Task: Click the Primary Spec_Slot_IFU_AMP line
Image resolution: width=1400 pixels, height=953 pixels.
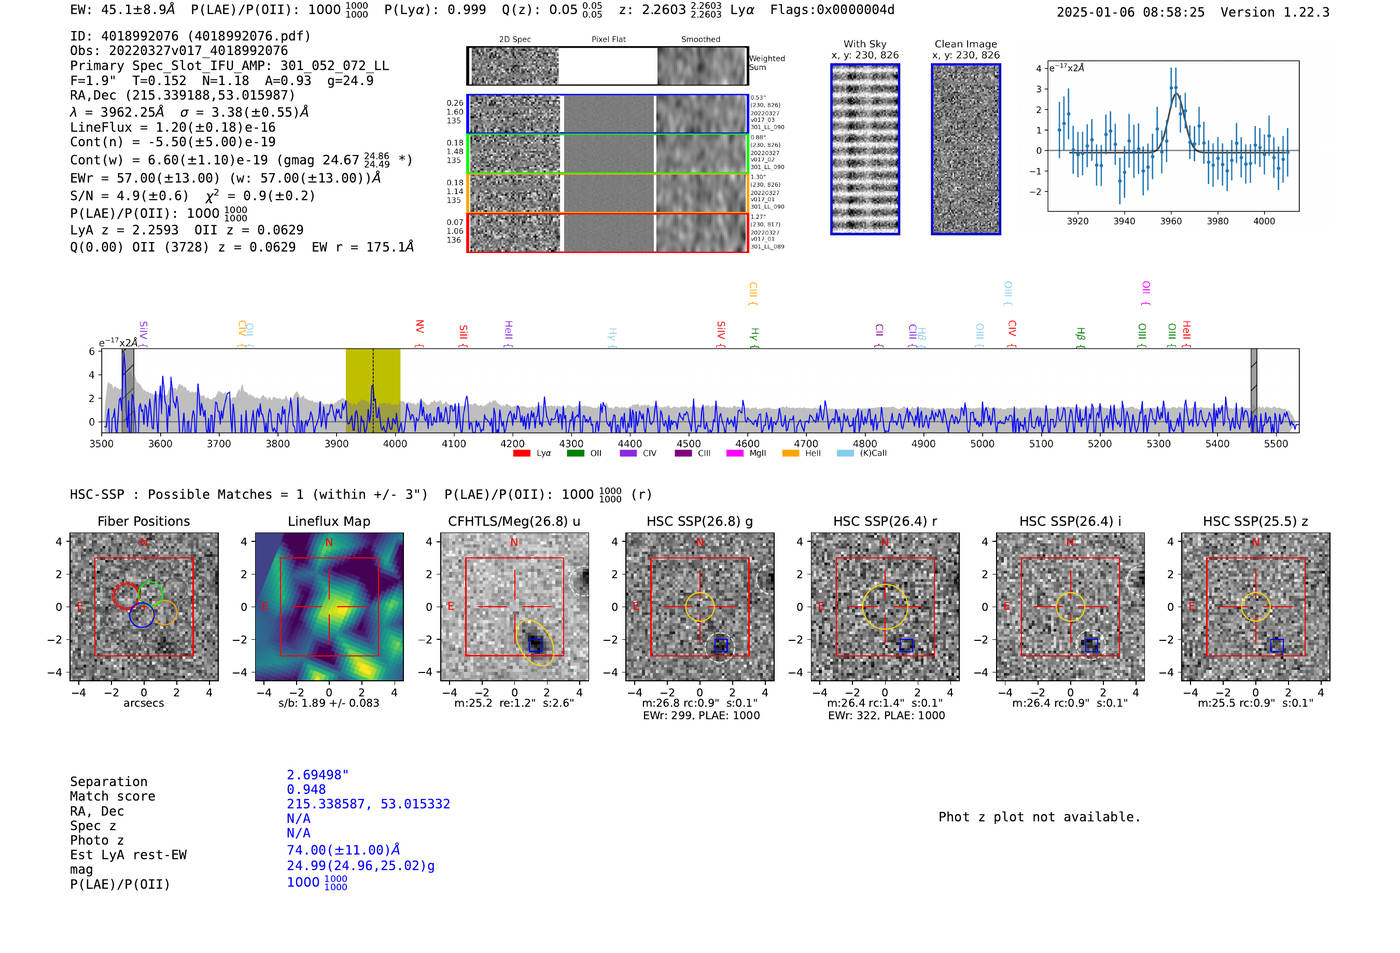Action: click(230, 66)
